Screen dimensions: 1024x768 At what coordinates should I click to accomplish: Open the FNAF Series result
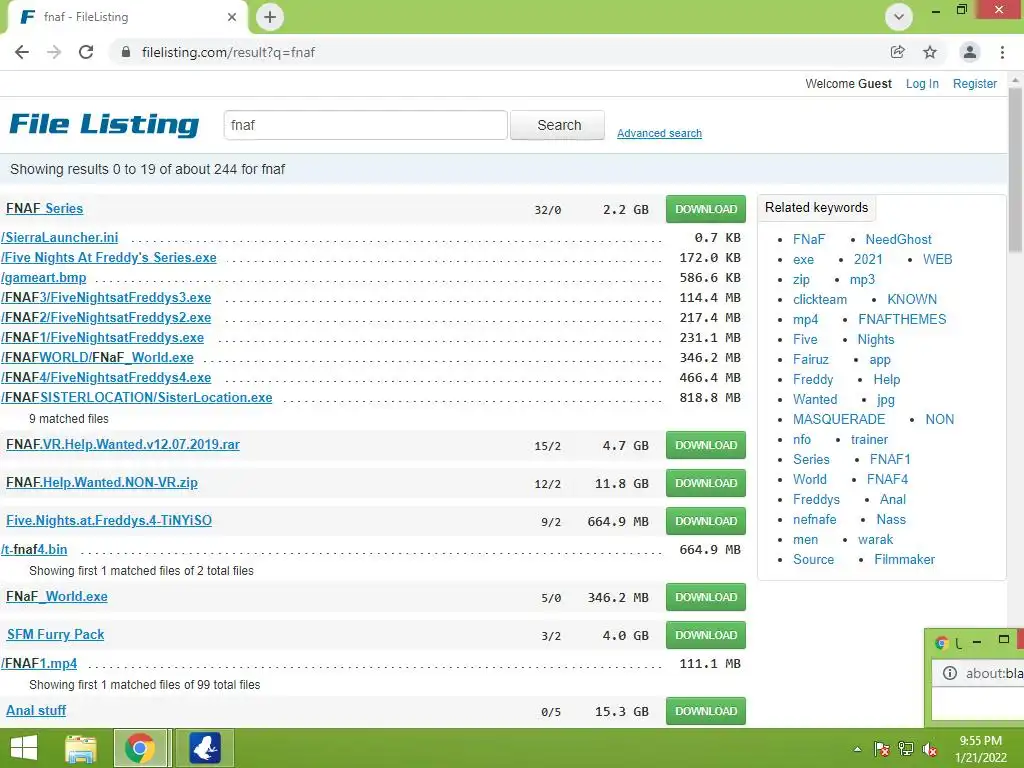(44, 208)
